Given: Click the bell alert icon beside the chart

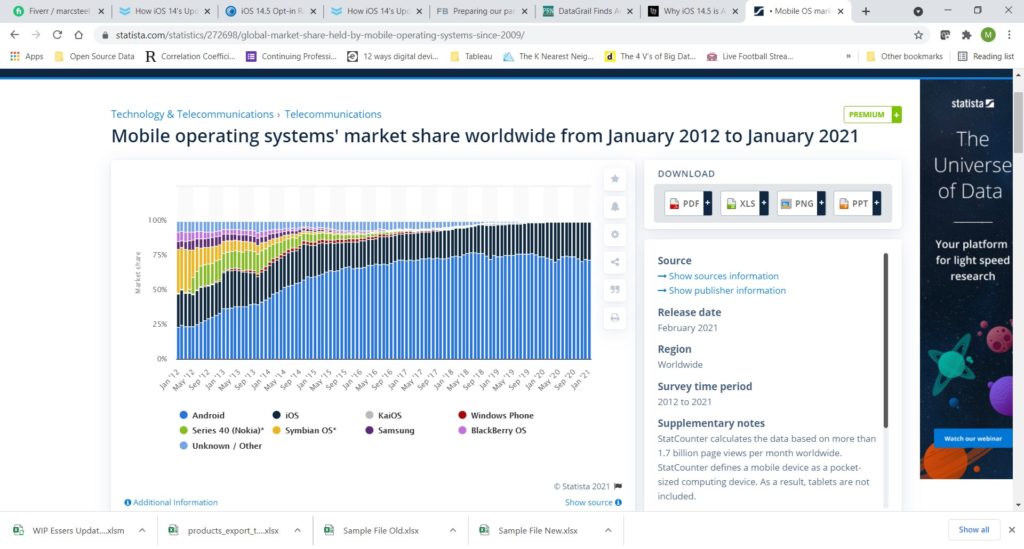Looking at the screenshot, I should click(614, 206).
